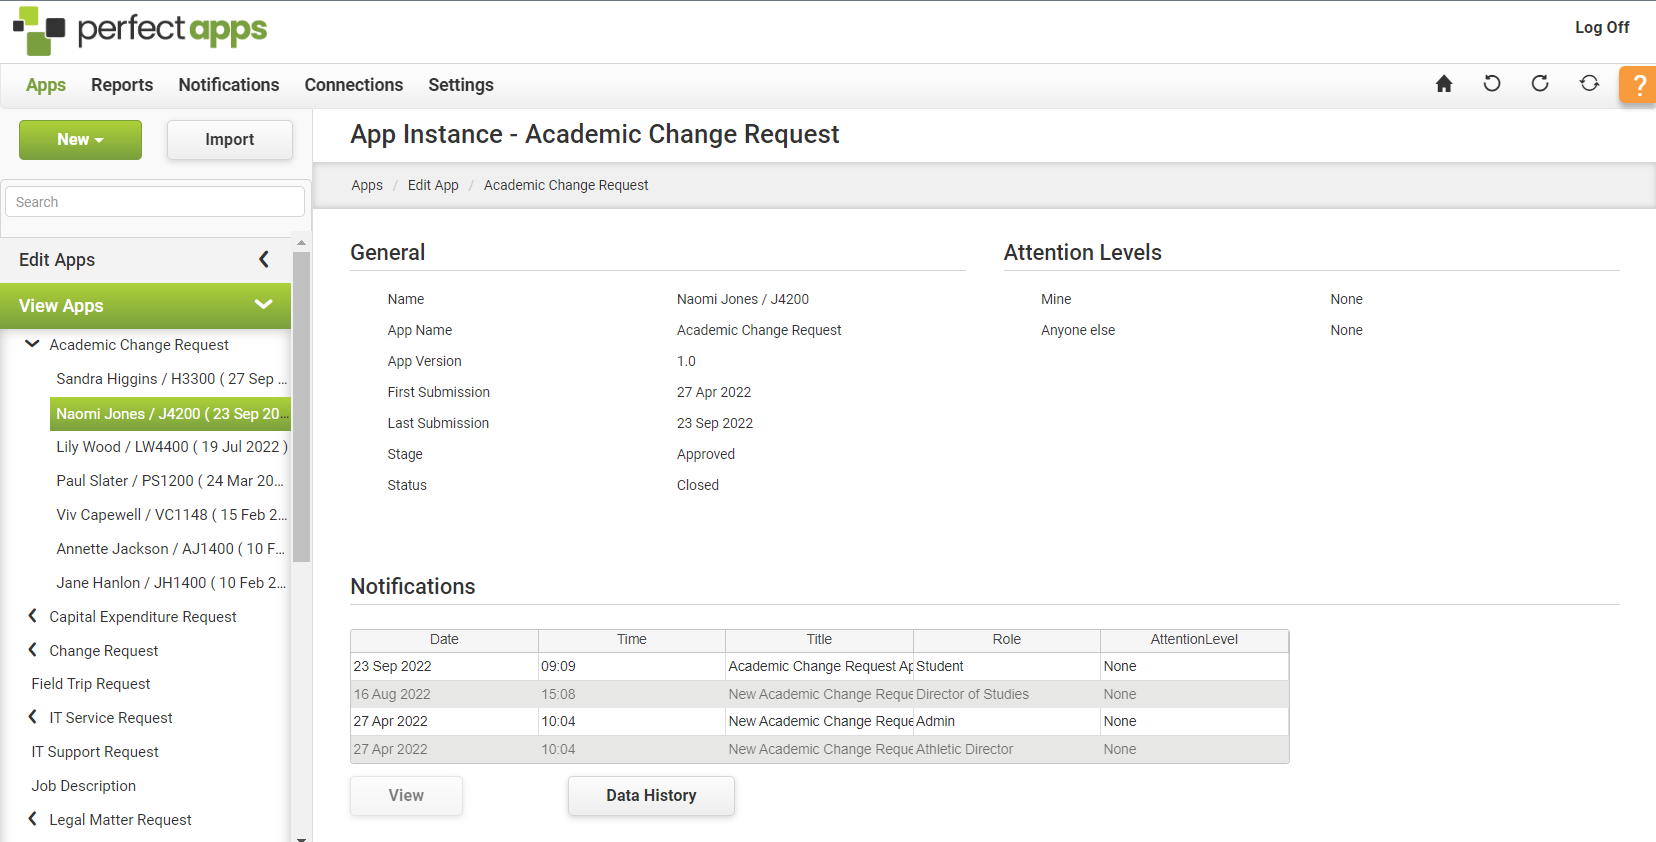Open Field Trip Request app
The width and height of the screenshot is (1656, 842).
point(90,684)
